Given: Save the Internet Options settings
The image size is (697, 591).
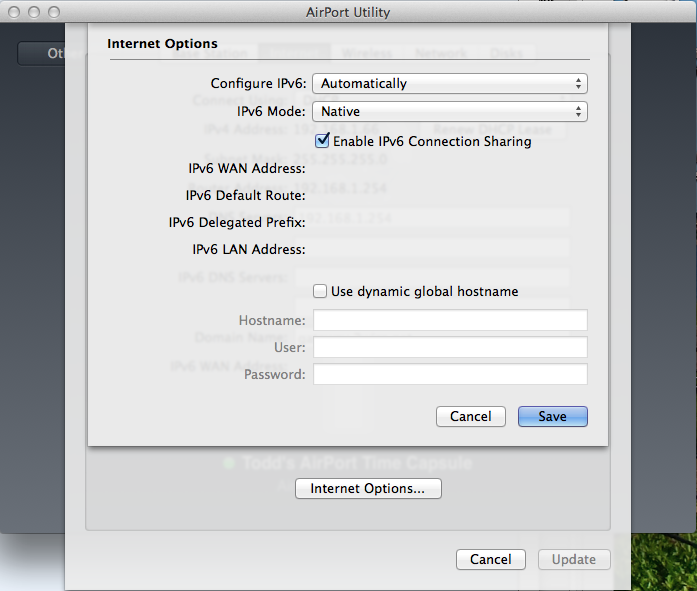Looking at the screenshot, I should click(553, 416).
